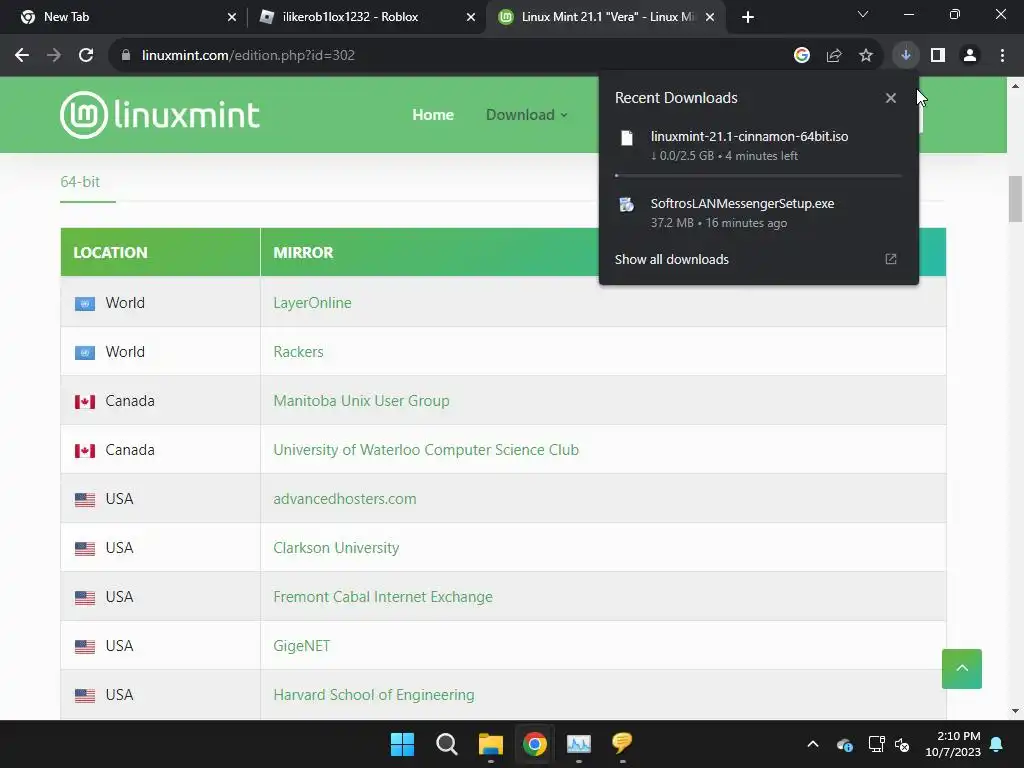Open File Explorer from the taskbar

[x=490, y=744]
